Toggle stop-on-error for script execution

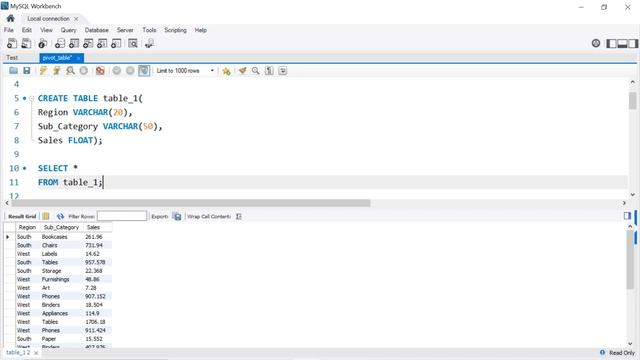tap(100, 71)
